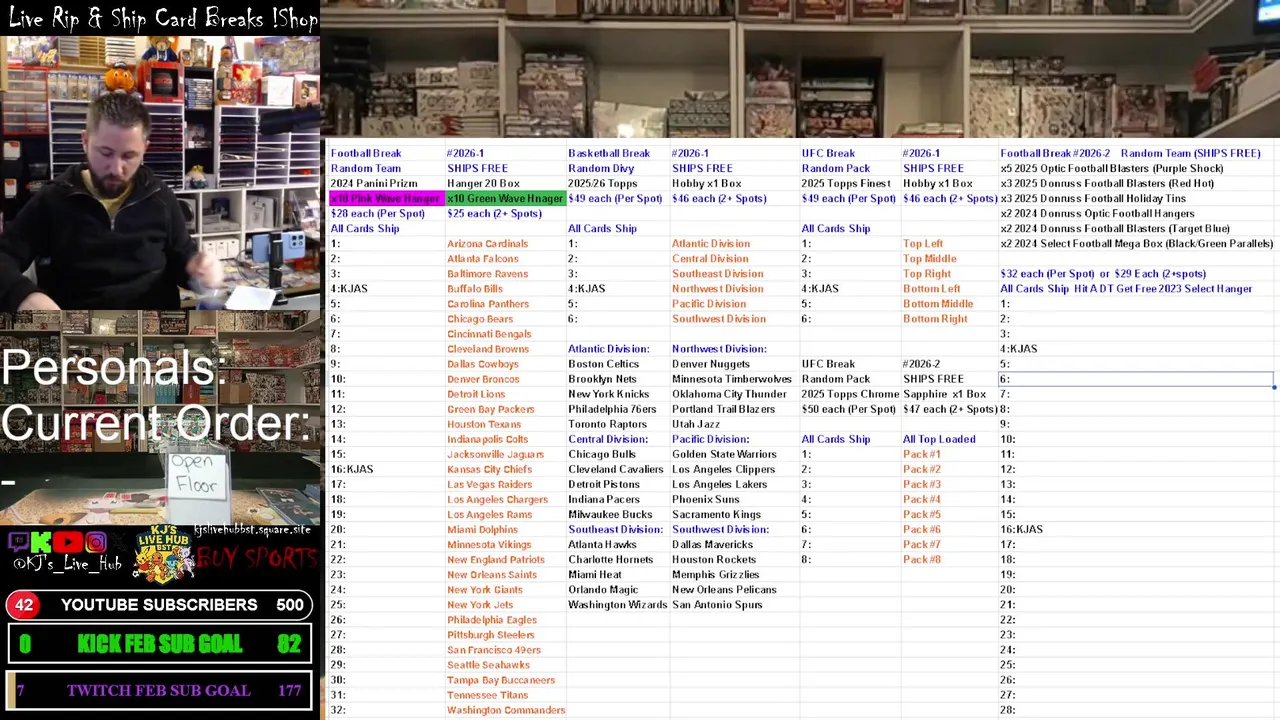Viewport: 1280px width, 720px height.
Task: Click the webcam feed of the streamer
Action: [160, 173]
